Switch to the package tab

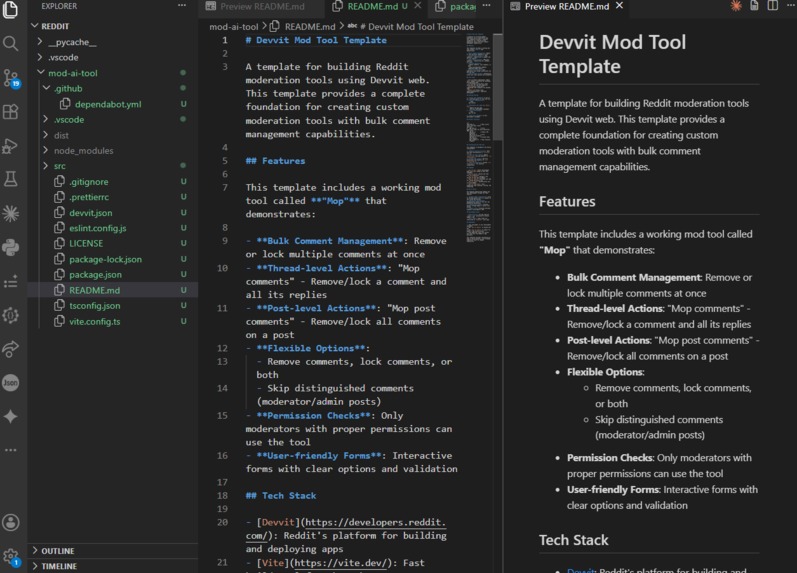(x=455, y=6)
